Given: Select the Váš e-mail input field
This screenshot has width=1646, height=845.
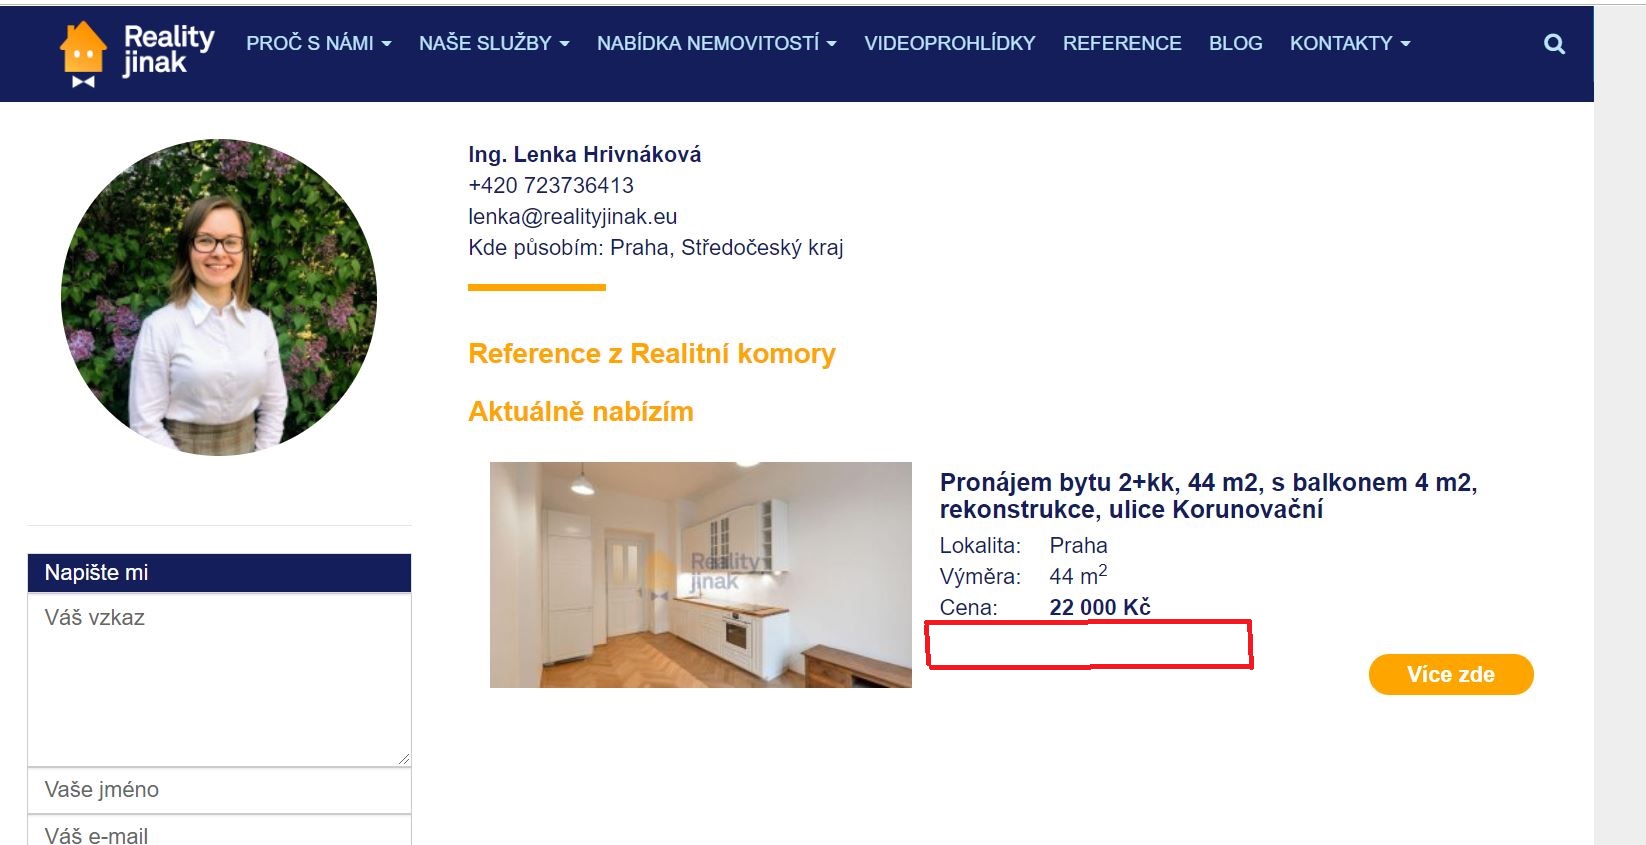Looking at the screenshot, I should (x=219, y=832).
